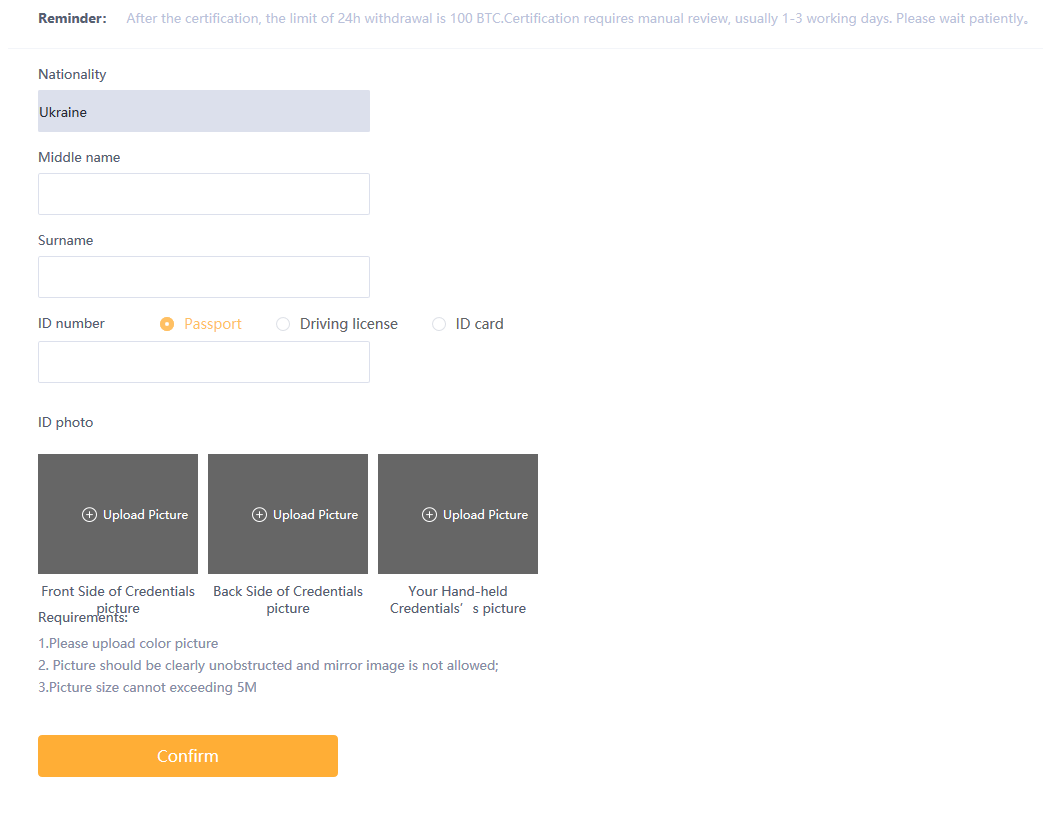Click the plus icon for back side upload
Screen dimensions: 1043x829
click(x=259, y=515)
